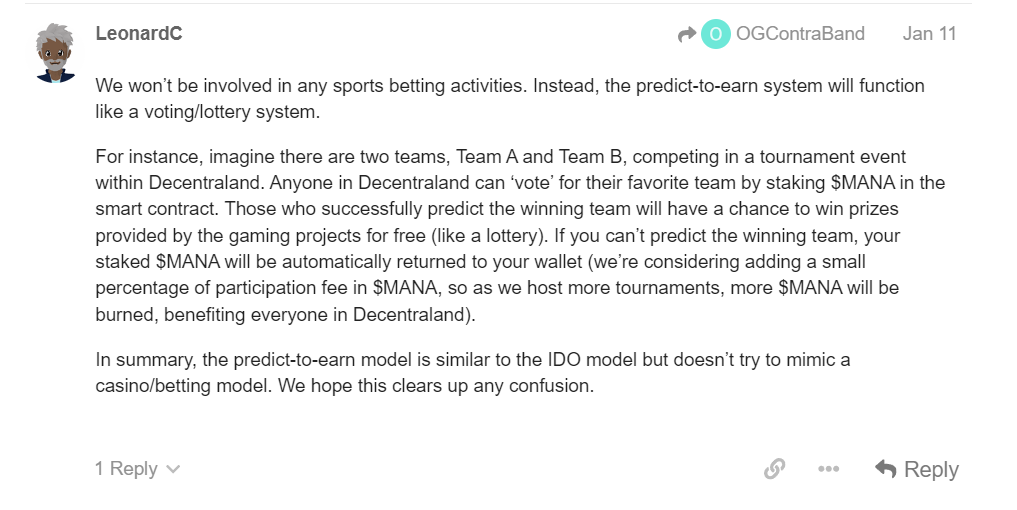
Task: Click the curved arrow on Reply button
Action: coord(885,469)
